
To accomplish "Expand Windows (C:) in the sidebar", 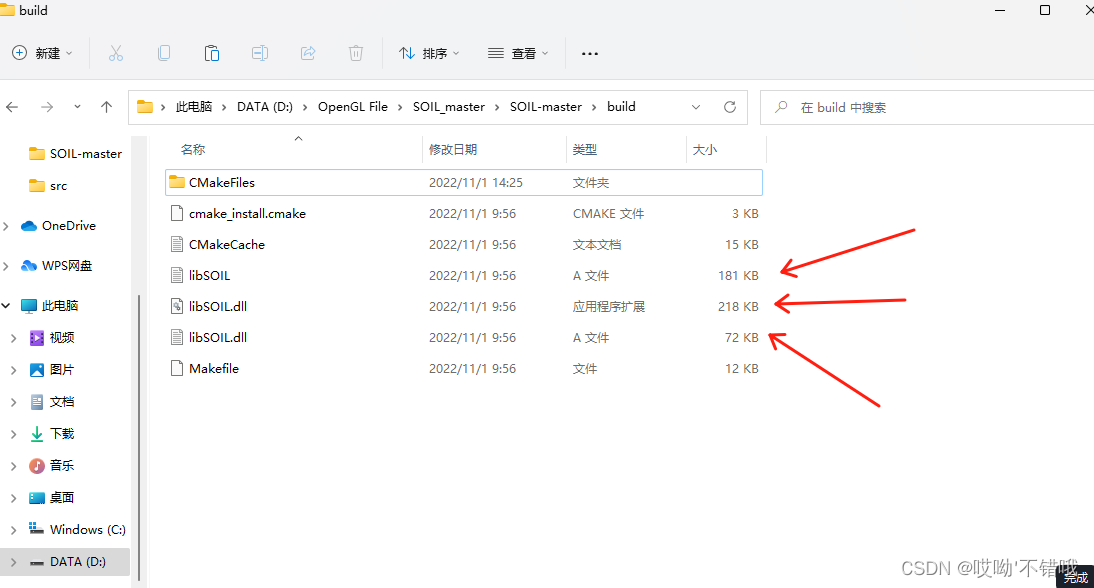I will [x=14, y=529].
